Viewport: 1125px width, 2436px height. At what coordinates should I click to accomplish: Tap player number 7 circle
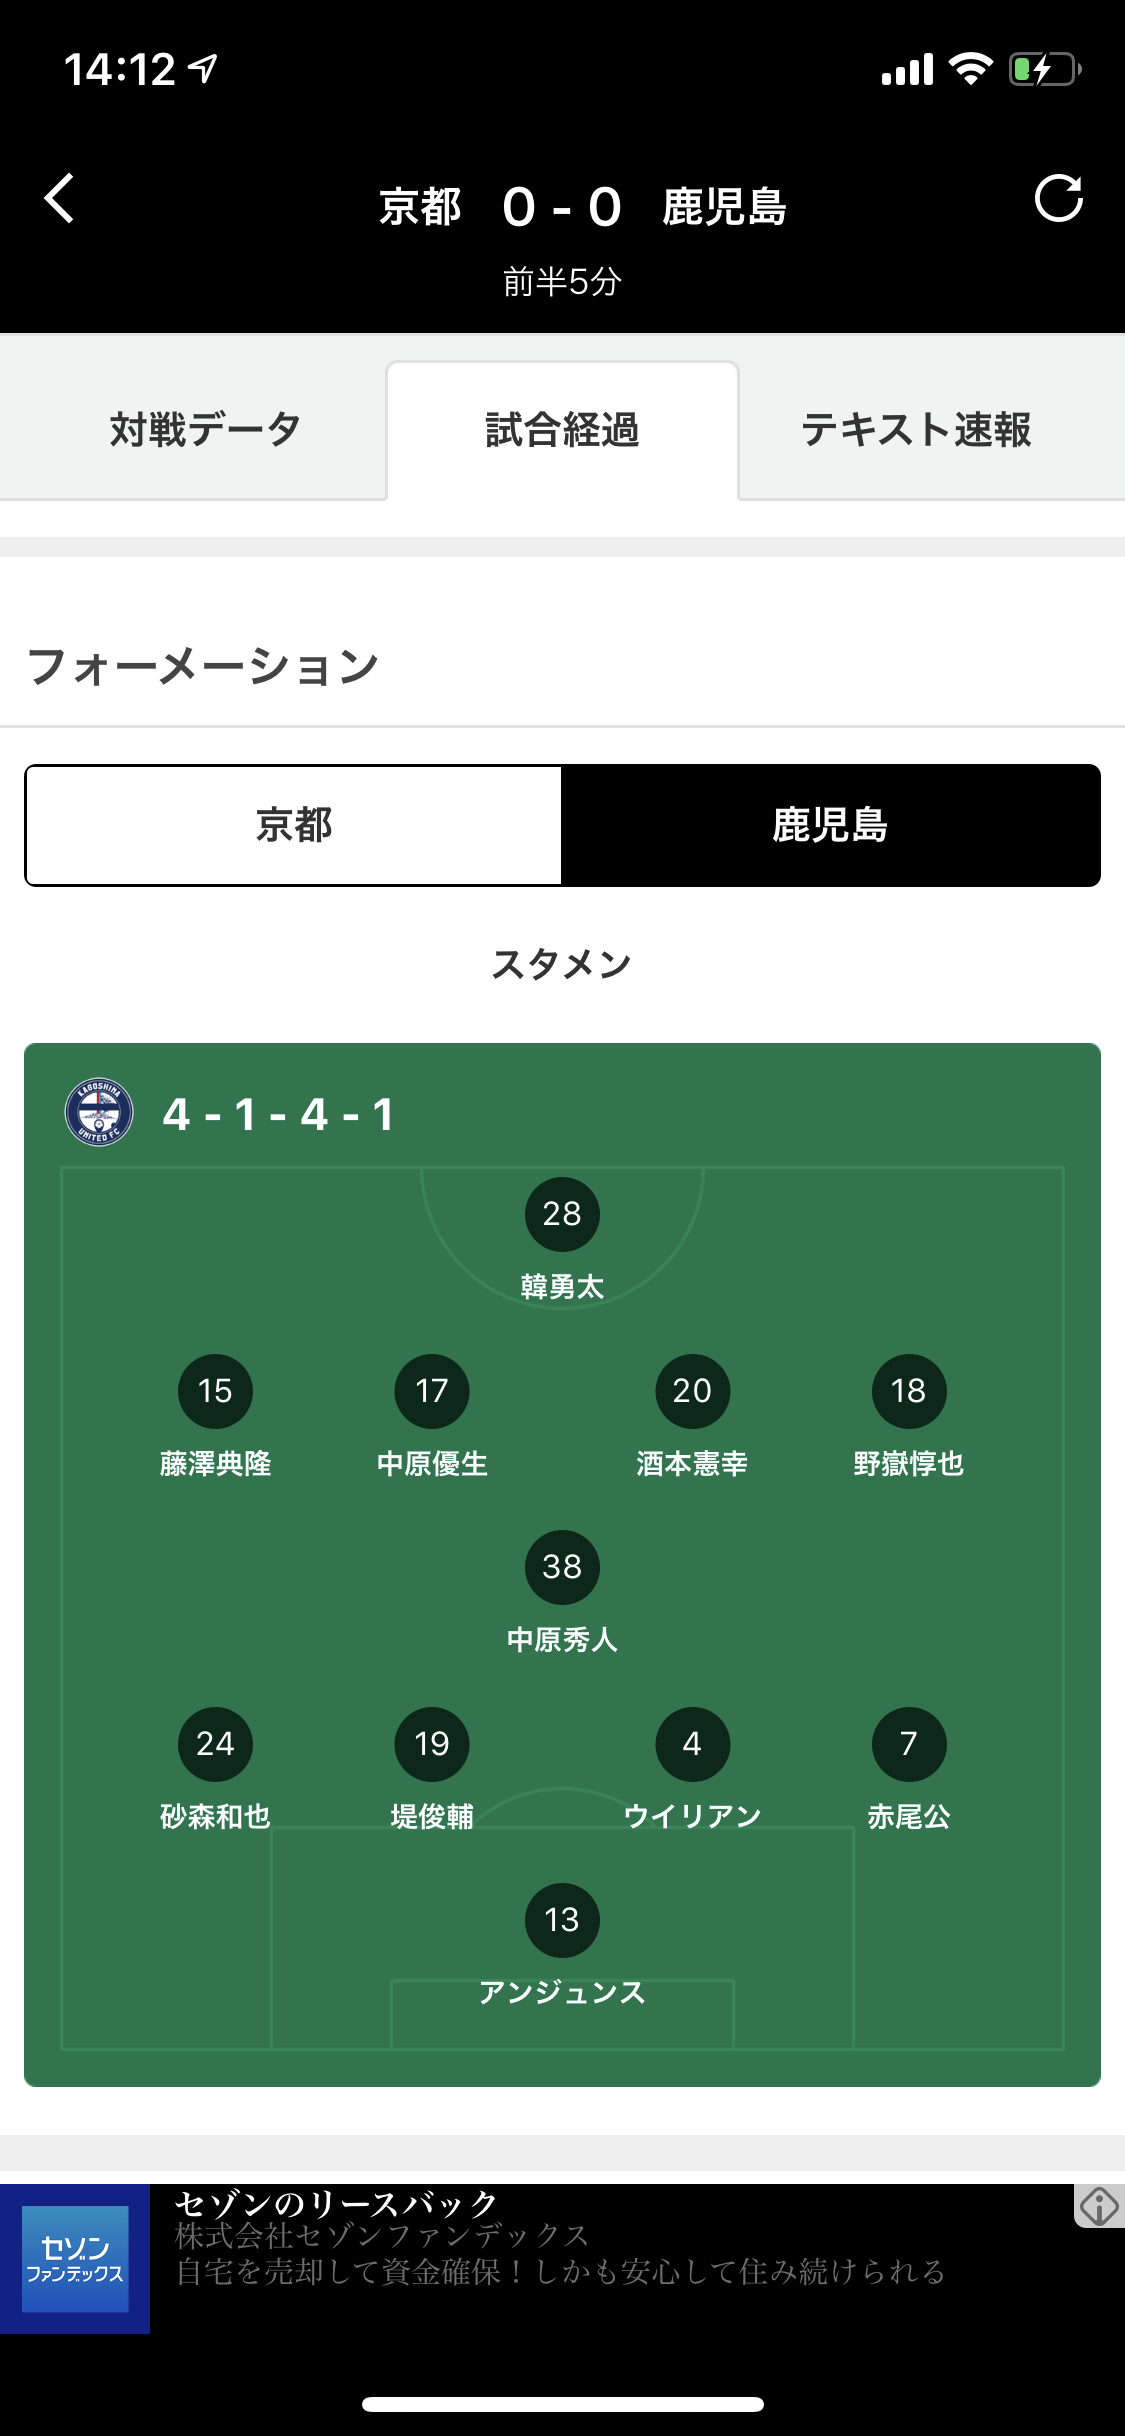[x=909, y=1744]
